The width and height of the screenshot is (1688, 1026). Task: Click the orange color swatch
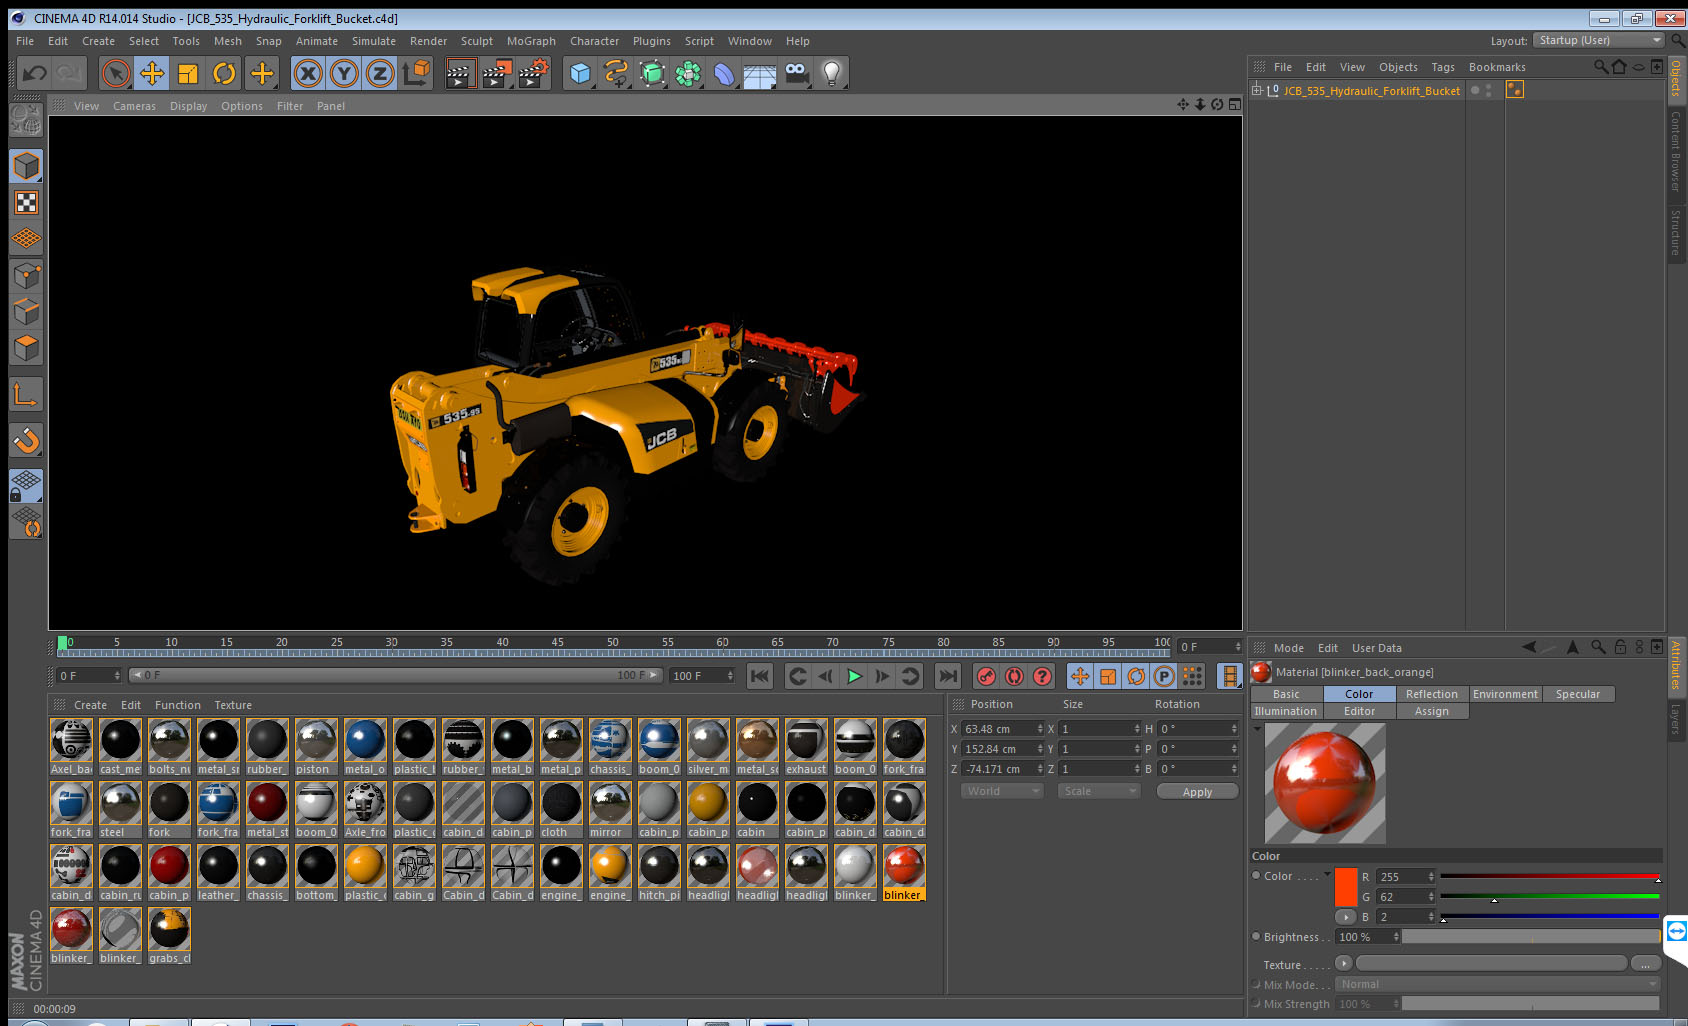tap(1346, 887)
